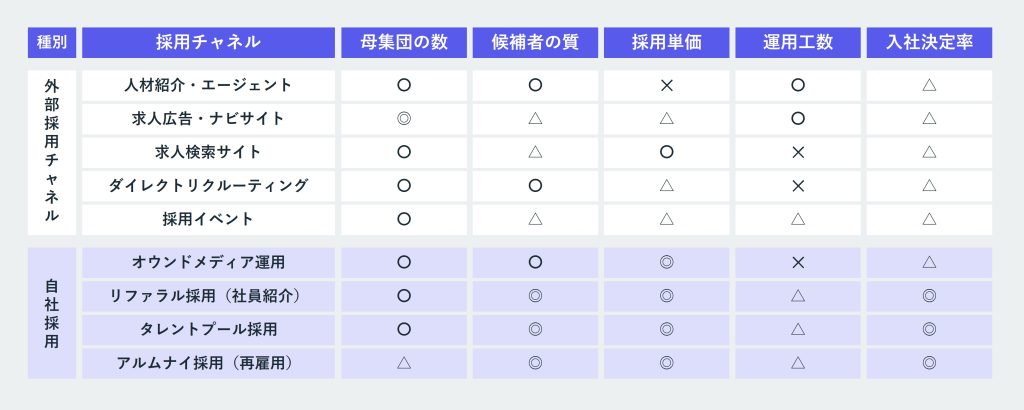Screen dimensions: 1024x410
Task: Click the double circle in 候補者の質 for タレントプール採用
Action: point(535,329)
